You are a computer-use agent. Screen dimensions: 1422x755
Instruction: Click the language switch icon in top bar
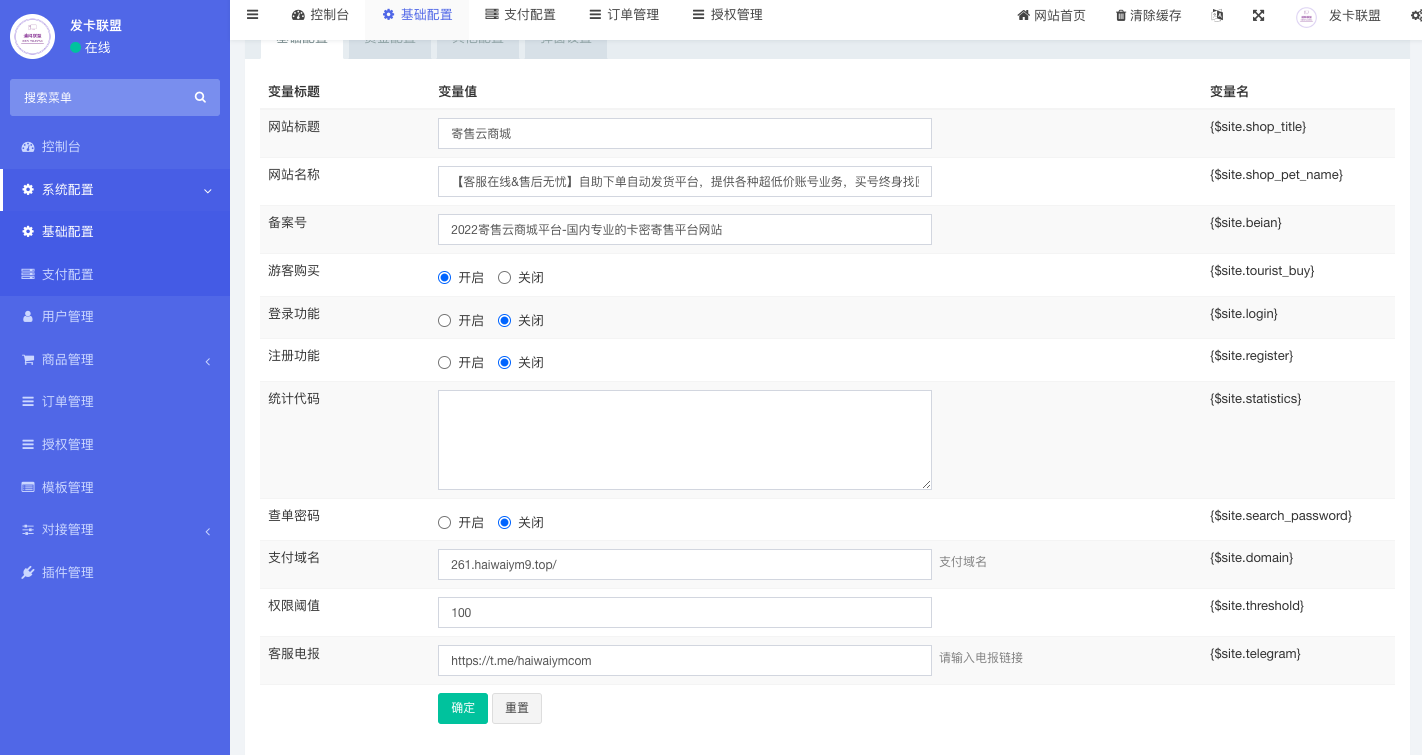[x=1217, y=15]
